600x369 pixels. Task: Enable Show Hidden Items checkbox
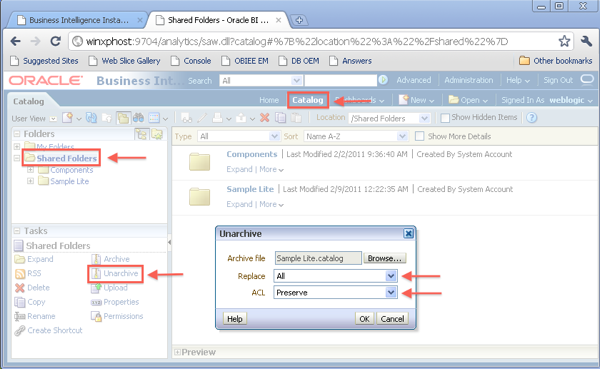click(x=445, y=118)
